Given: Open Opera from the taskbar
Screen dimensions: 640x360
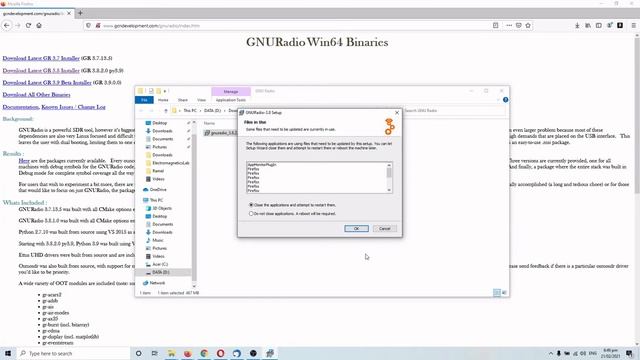Looking at the screenshot, I should [x=220, y=353].
